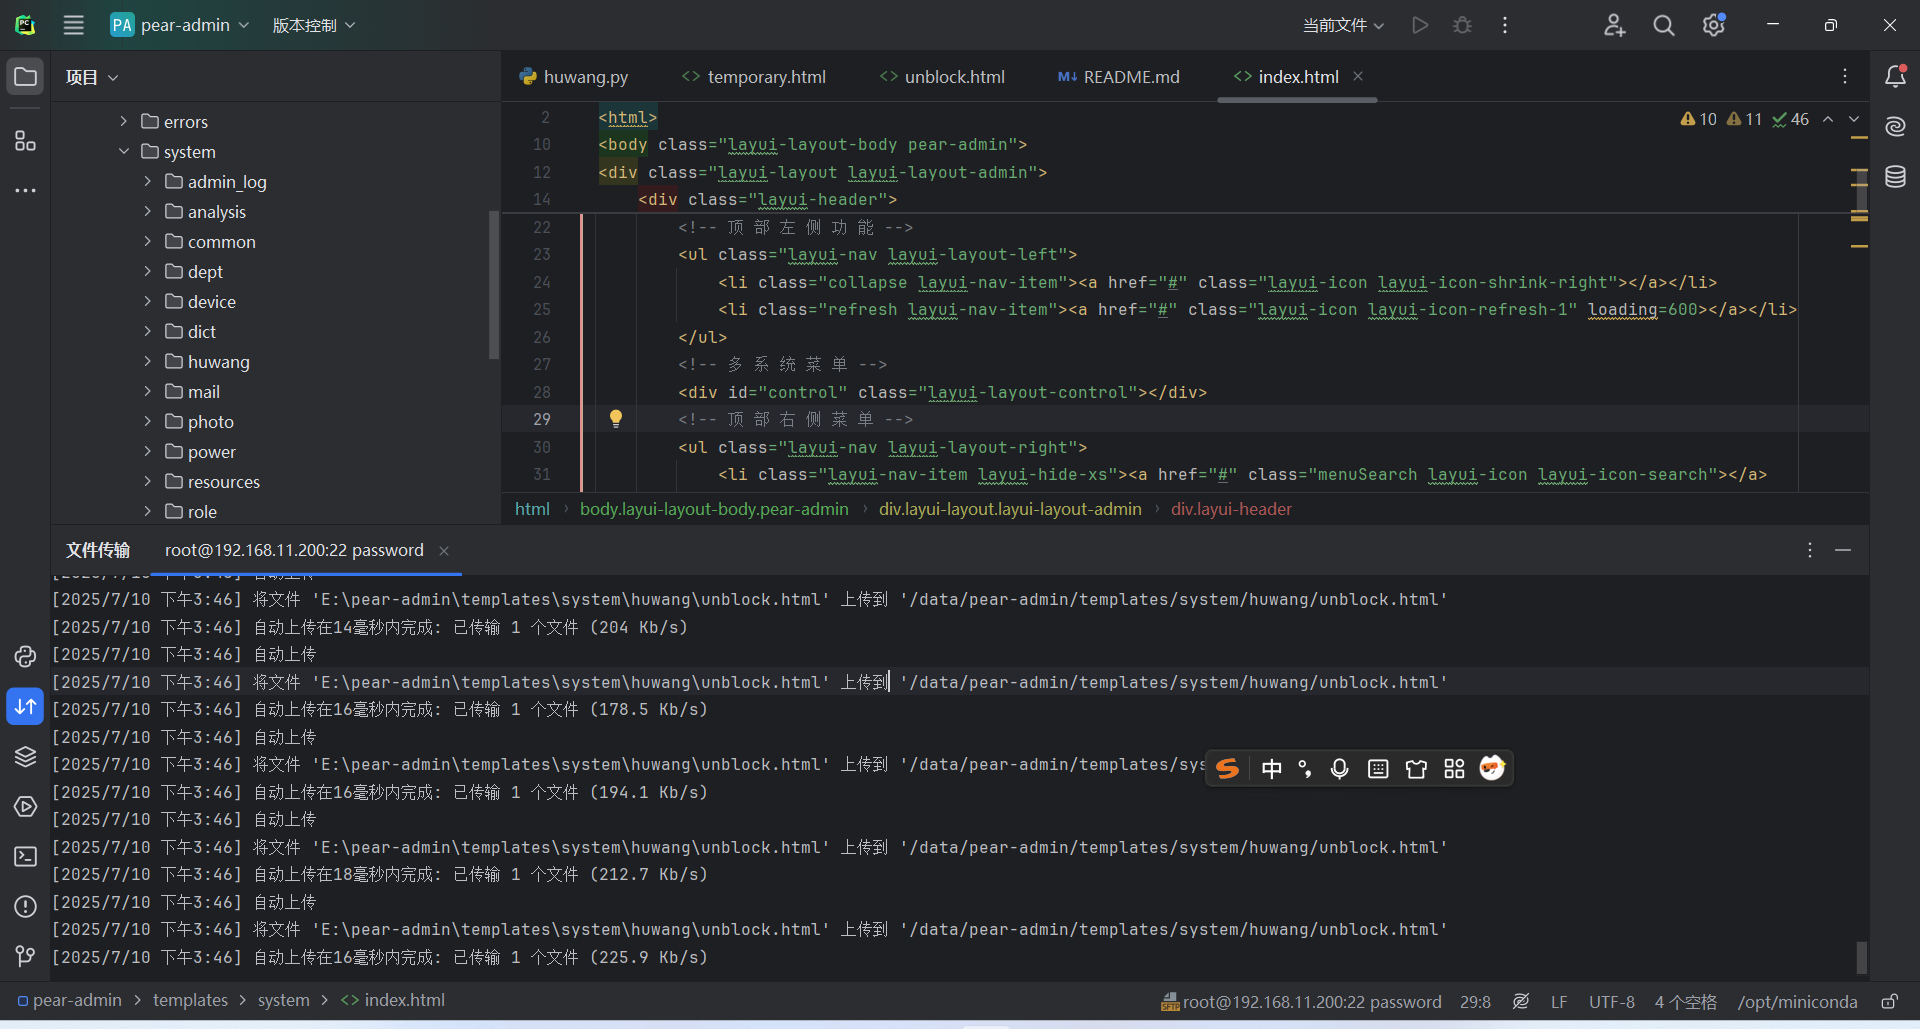Open the 当前文件 run configuration dropdown

click(1343, 25)
